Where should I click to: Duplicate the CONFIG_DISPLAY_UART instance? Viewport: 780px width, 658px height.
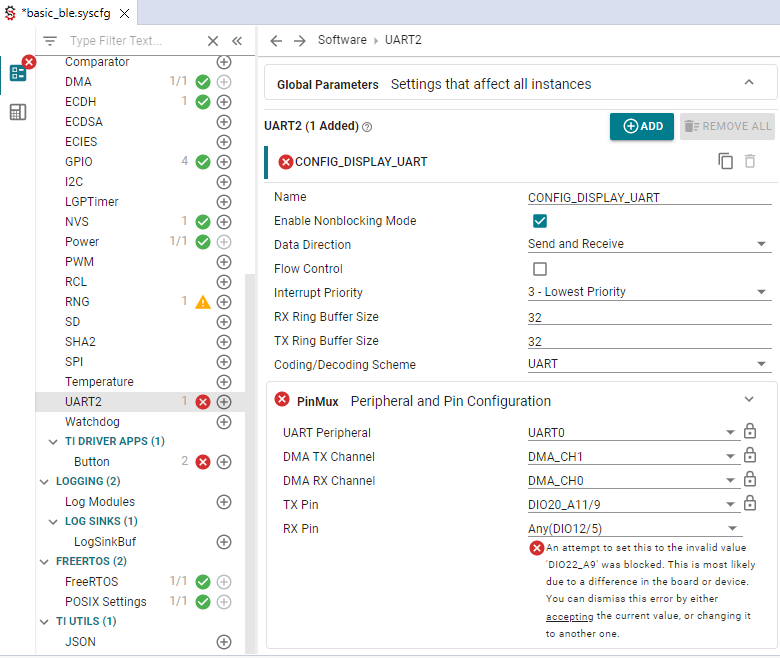click(x=726, y=161)
